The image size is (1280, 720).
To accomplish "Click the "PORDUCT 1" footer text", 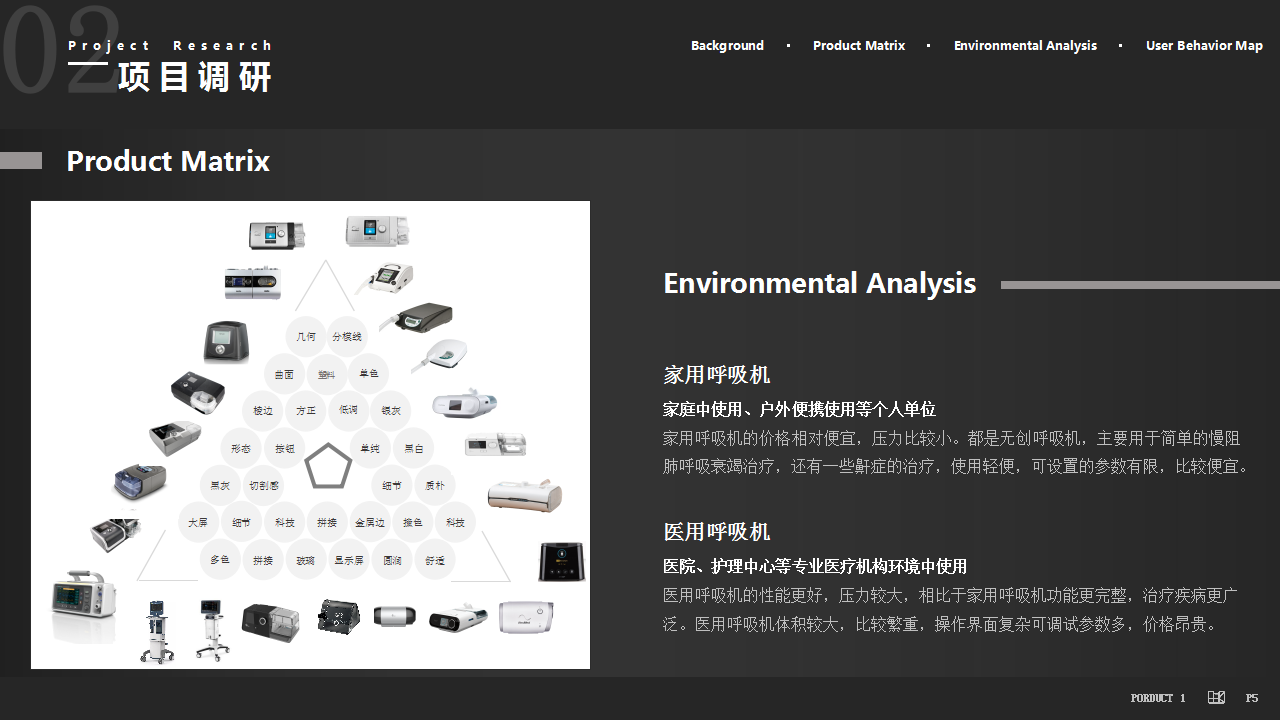I will 1157,697.
